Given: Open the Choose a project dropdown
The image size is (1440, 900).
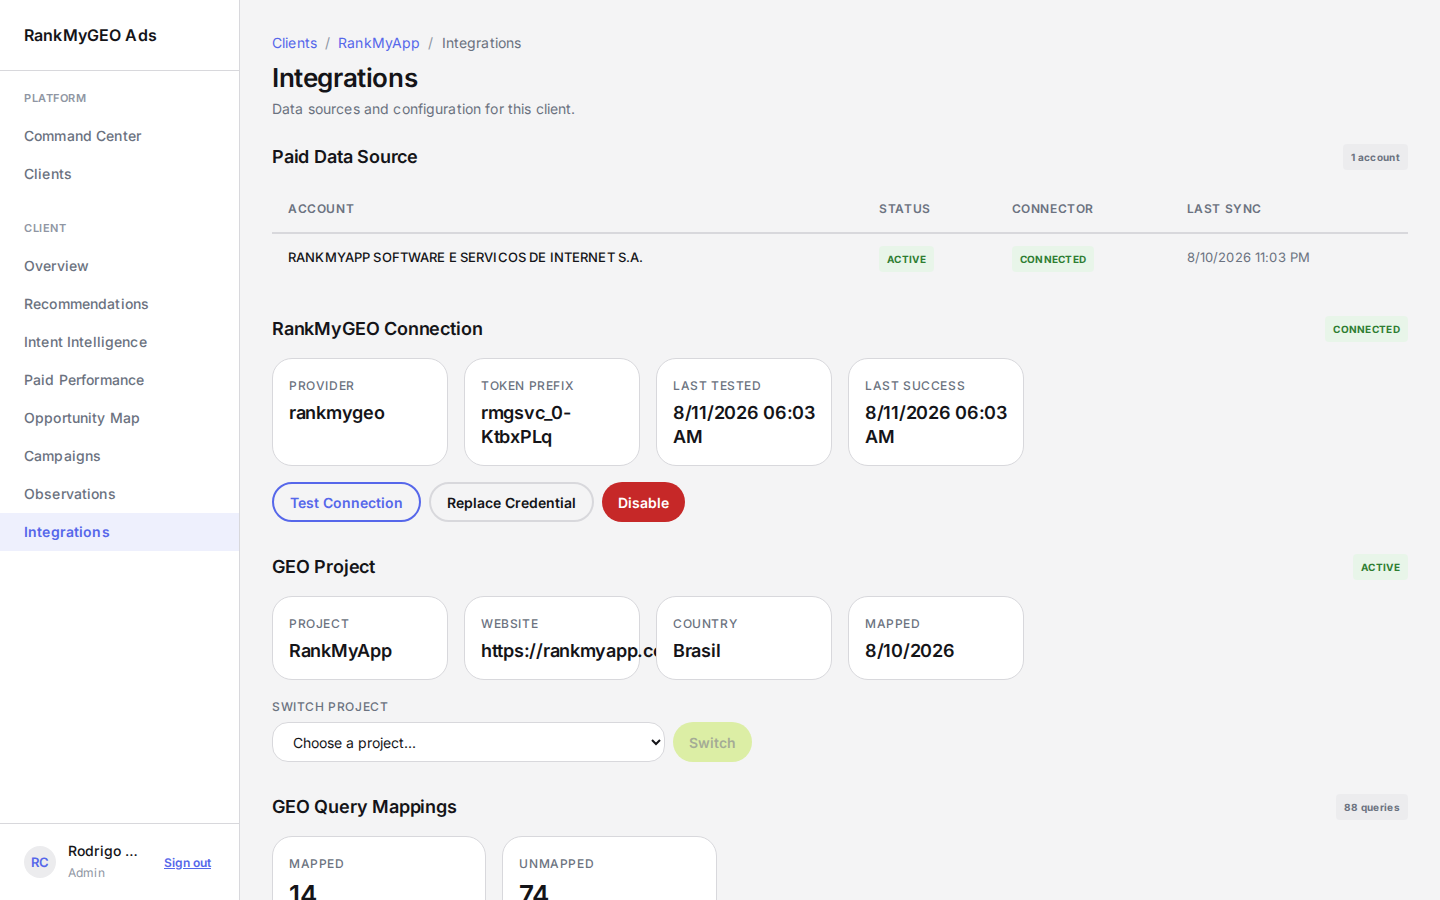Looking at the screenshot, I should click(468, 742).
